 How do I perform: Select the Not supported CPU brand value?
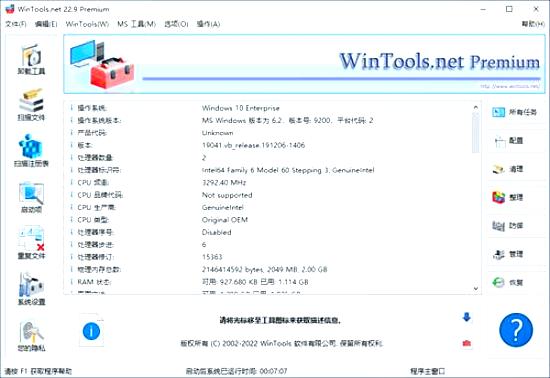point(227,195)
